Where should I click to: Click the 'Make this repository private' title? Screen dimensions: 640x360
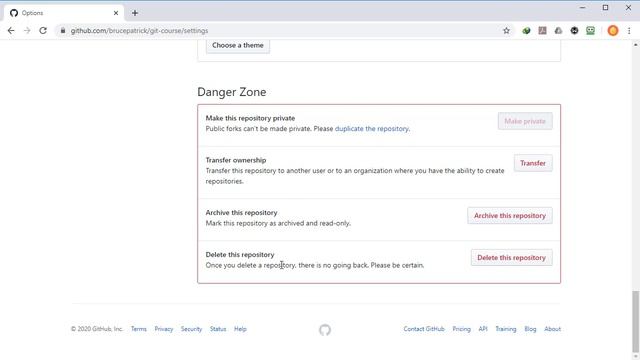click(250, 118)
